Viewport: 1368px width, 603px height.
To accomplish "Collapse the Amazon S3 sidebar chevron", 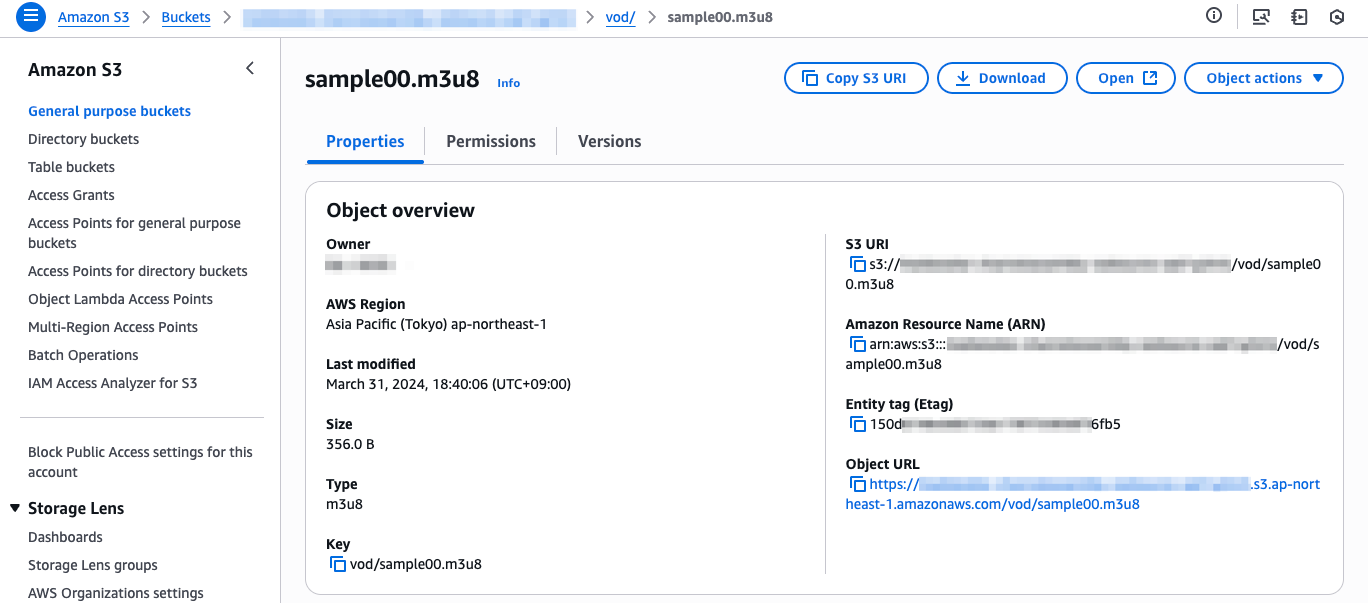I will (x=250, y=69).
